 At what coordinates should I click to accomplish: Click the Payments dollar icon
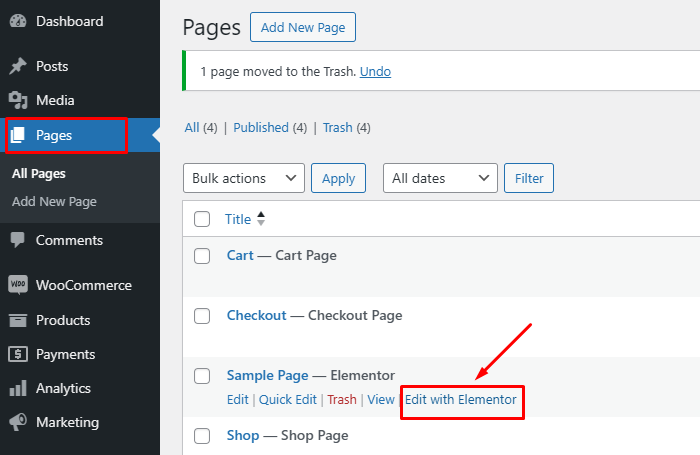pyautogui.click(x=17, y=354)
